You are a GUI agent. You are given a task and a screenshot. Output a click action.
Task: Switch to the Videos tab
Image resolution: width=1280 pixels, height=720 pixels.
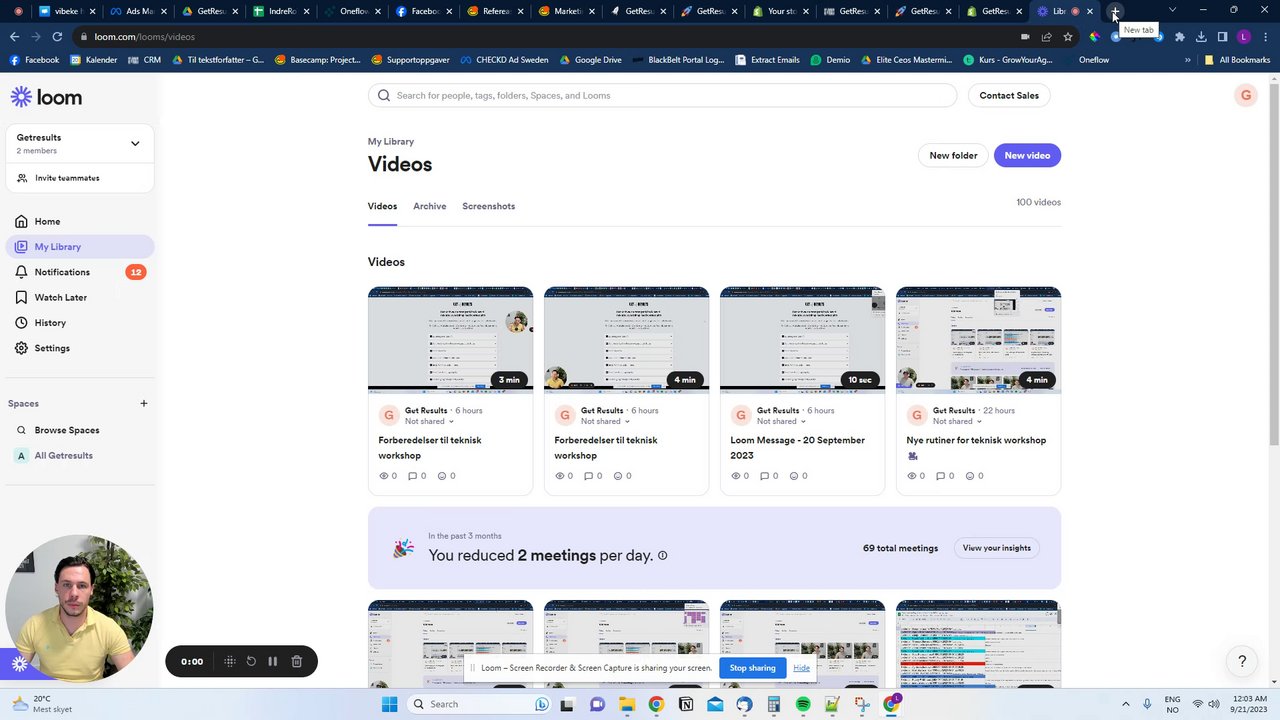click(382, 206)
